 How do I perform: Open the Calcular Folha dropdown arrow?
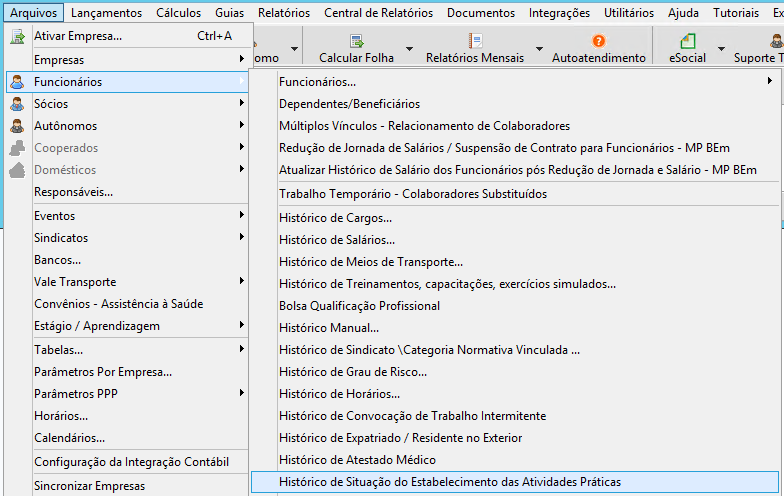[410, 49]
